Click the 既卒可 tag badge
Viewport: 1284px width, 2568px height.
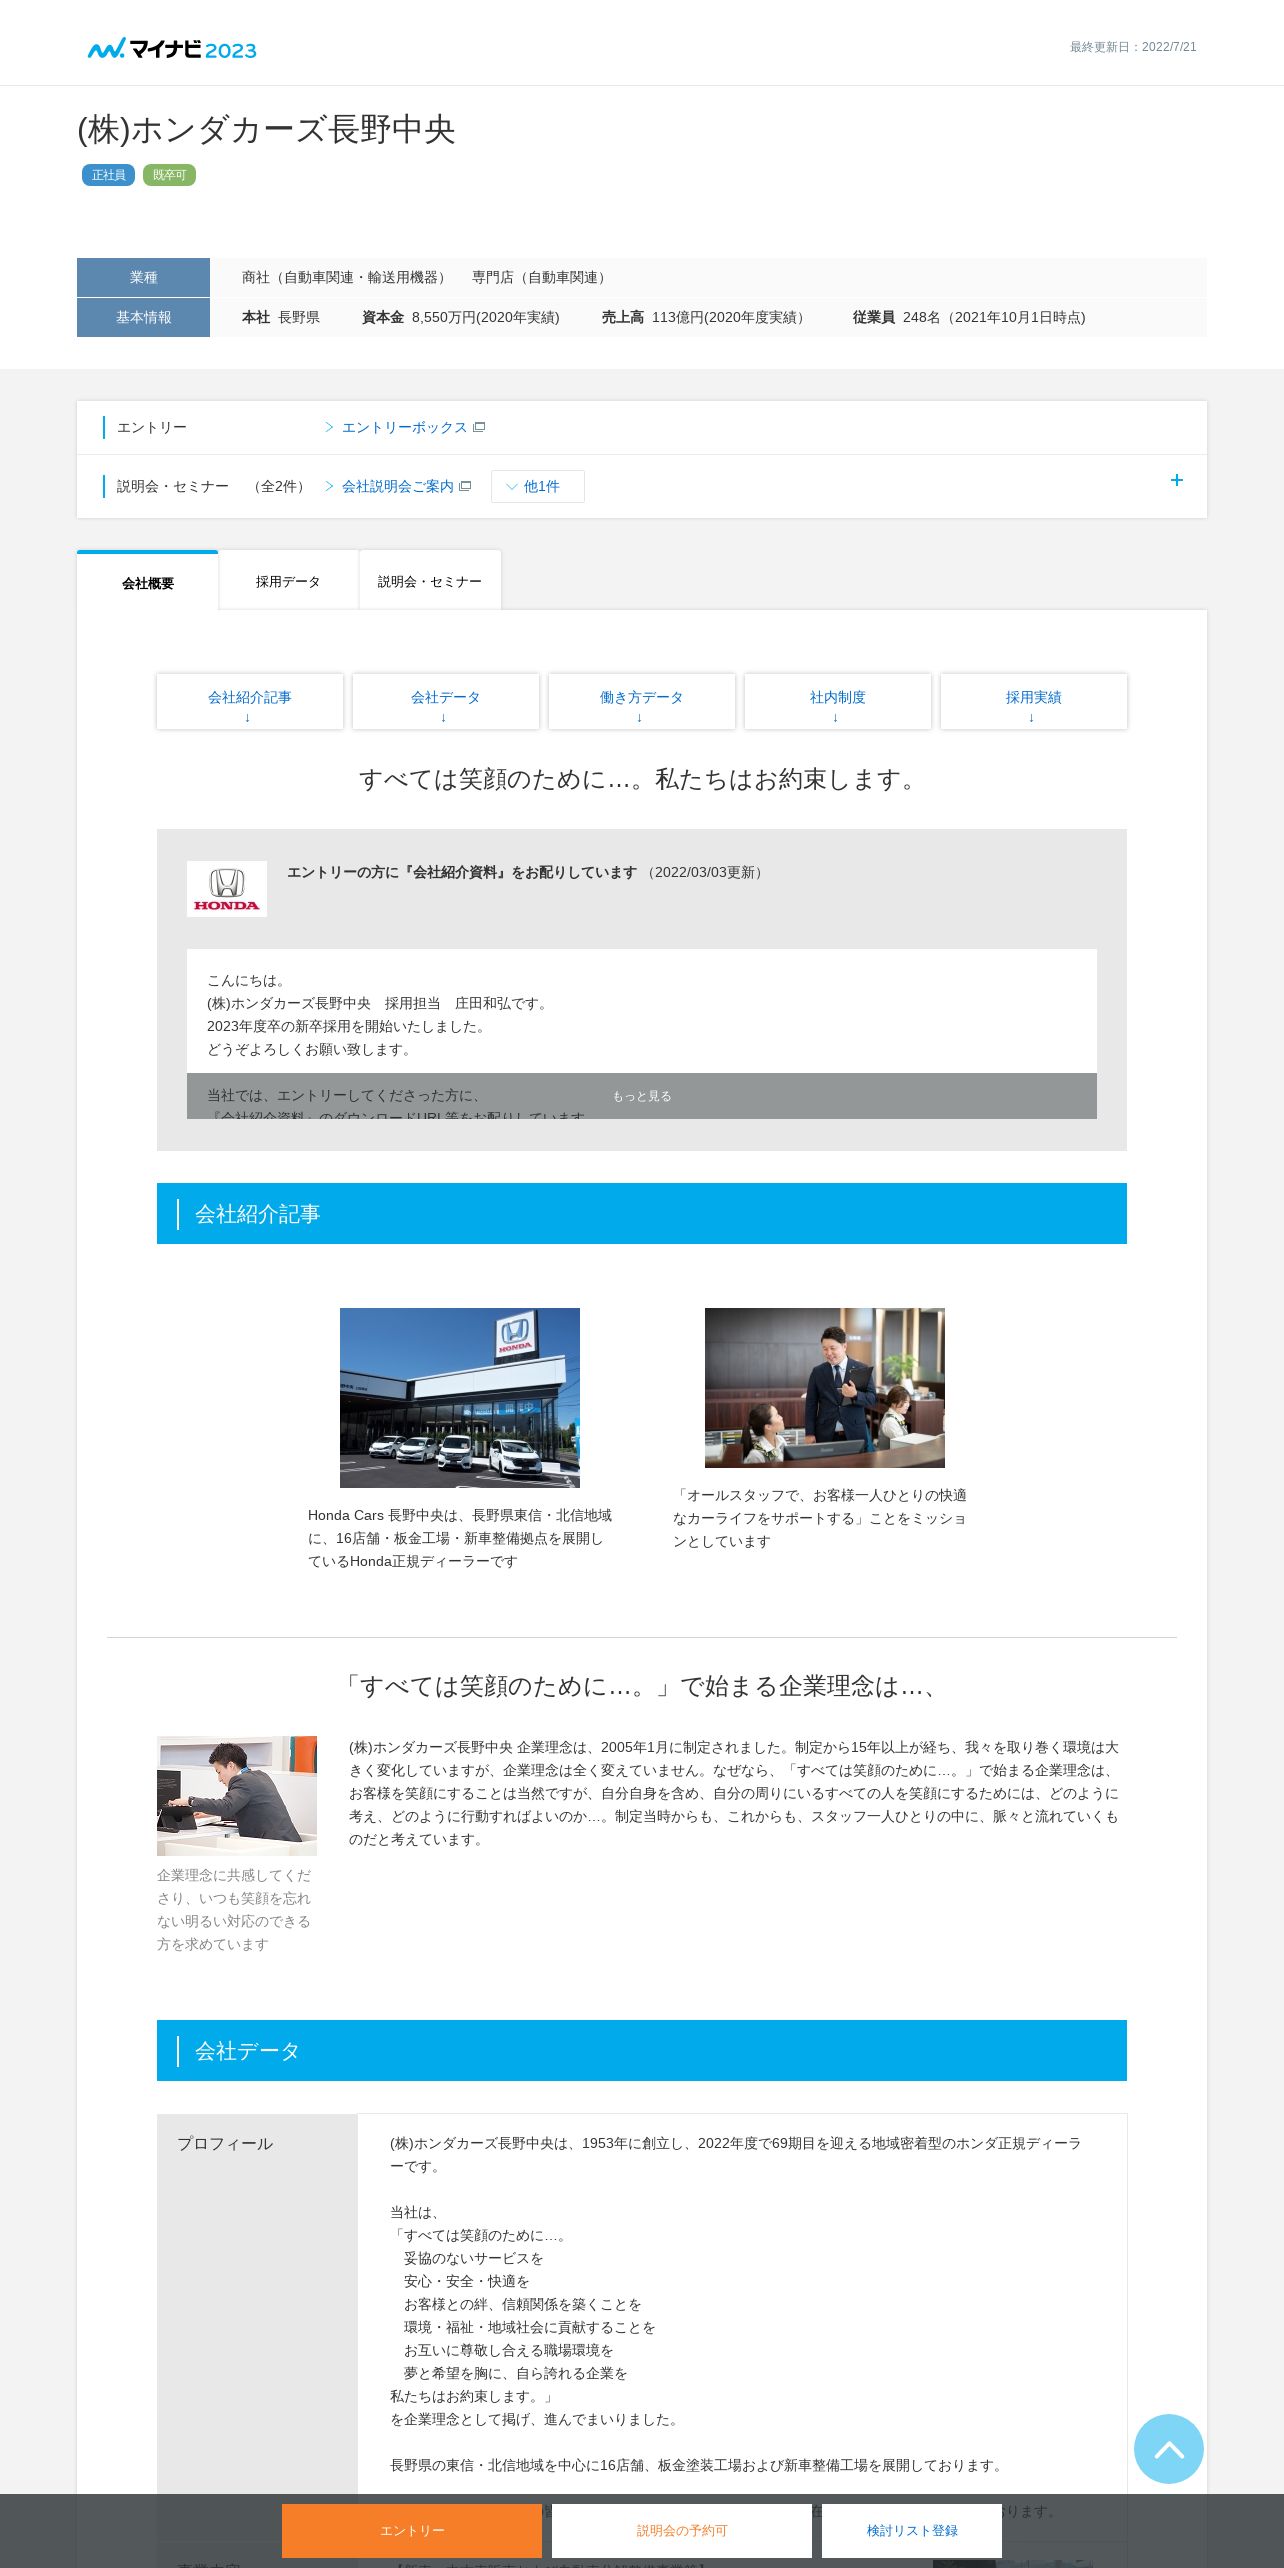coord(169,175)
